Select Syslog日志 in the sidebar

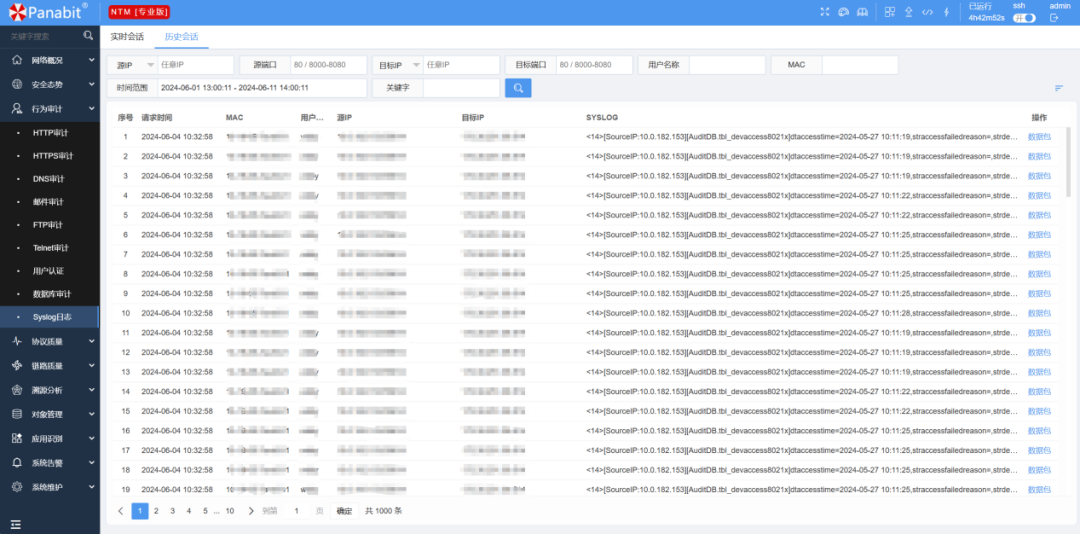50,318
